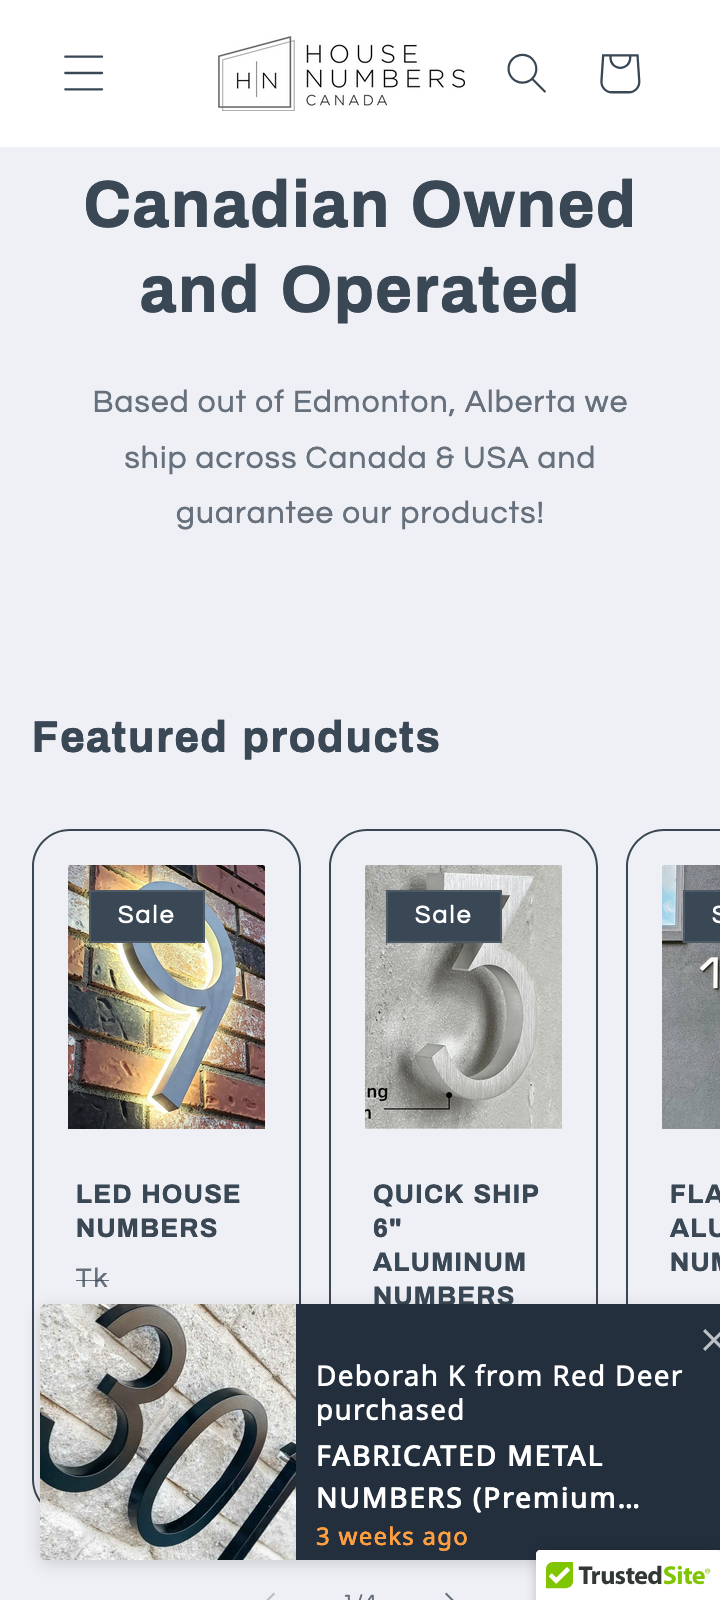The image size is (720, 1600).
Task: Open the shopping cart
Action: point(619,73)
